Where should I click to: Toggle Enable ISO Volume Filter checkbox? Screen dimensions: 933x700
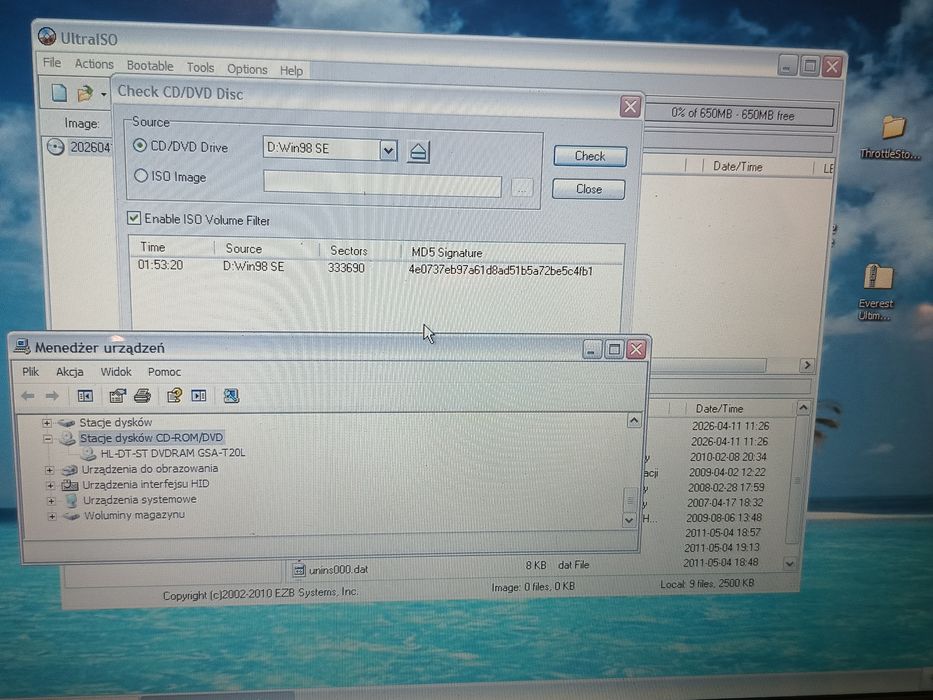pyautogui.click(x=134, y=218)
